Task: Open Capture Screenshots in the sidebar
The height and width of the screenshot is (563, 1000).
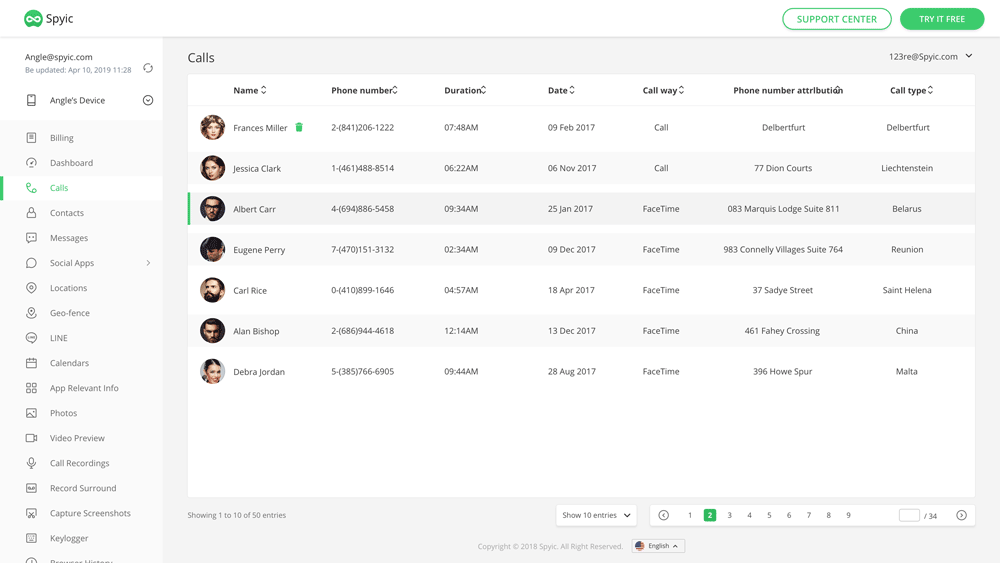Action: [90, 513]
